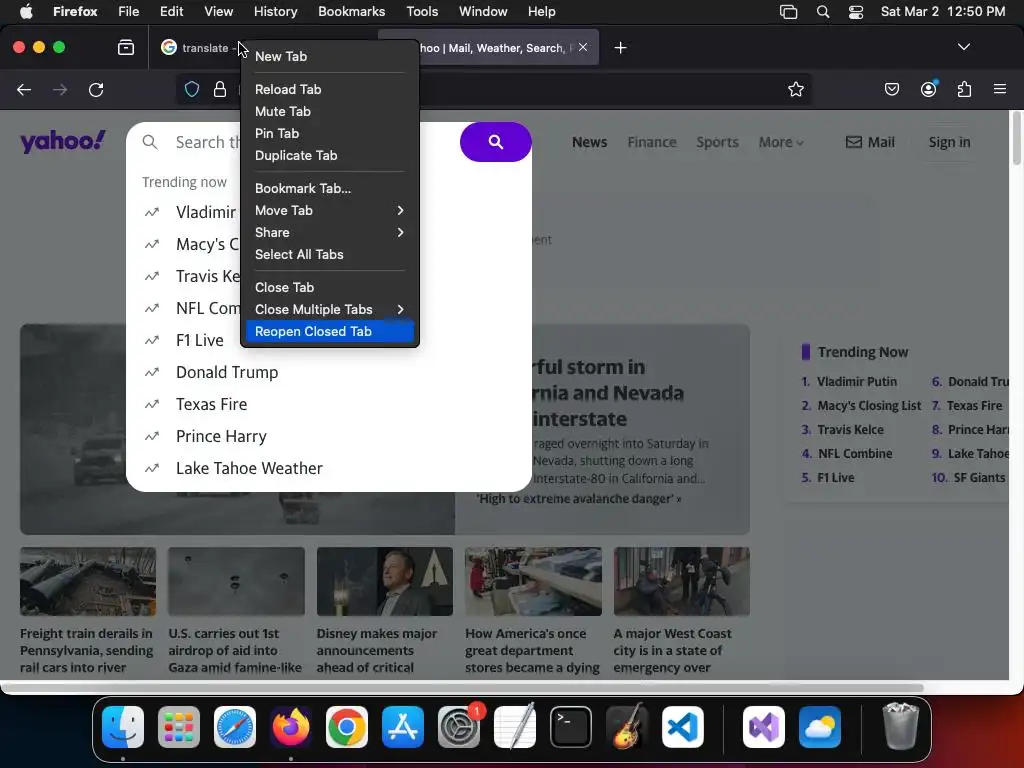Reload the page with the refresh icon
1024x768 pixels.
[96, 89]
